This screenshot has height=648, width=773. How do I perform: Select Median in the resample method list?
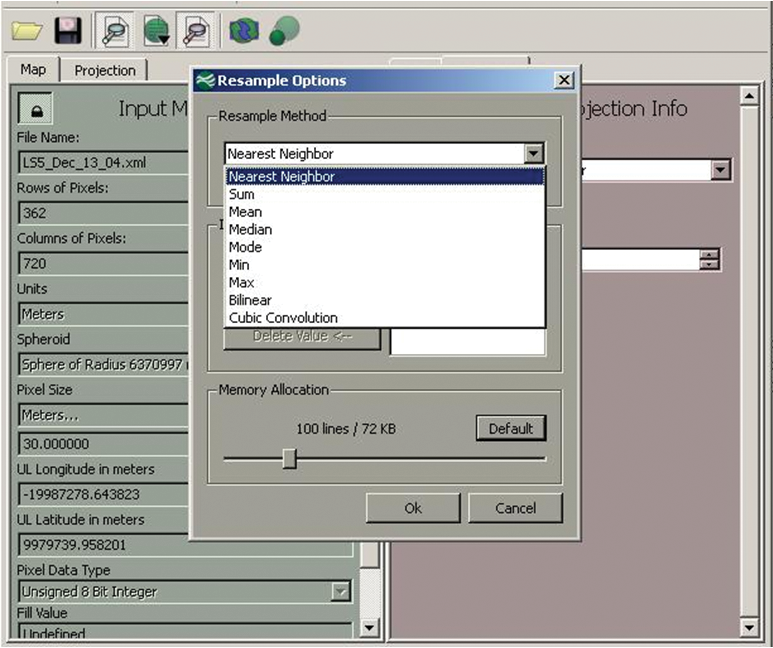[250, 230]
